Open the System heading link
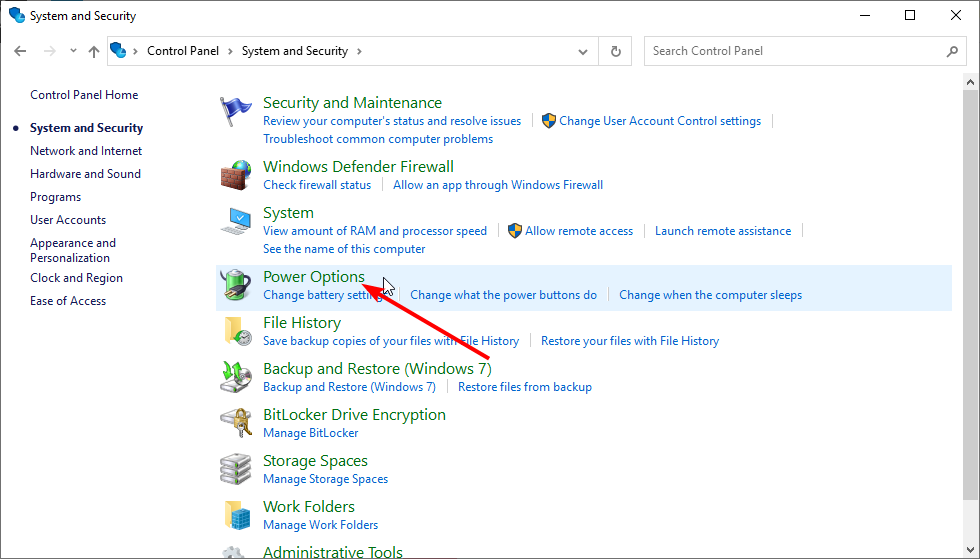The width and height of the screenshot is (980, 559). [288, 213]
